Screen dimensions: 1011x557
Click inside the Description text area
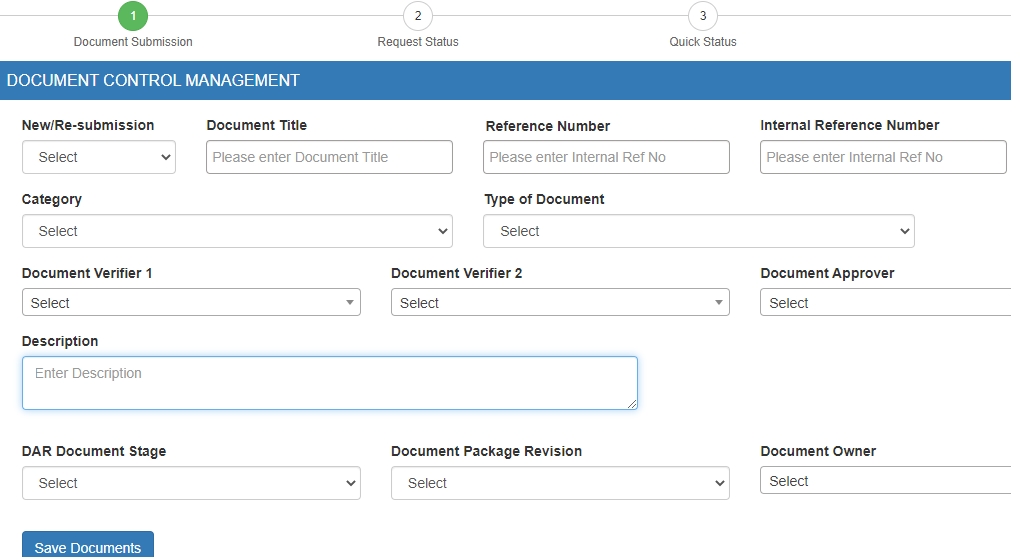(329, 383)
